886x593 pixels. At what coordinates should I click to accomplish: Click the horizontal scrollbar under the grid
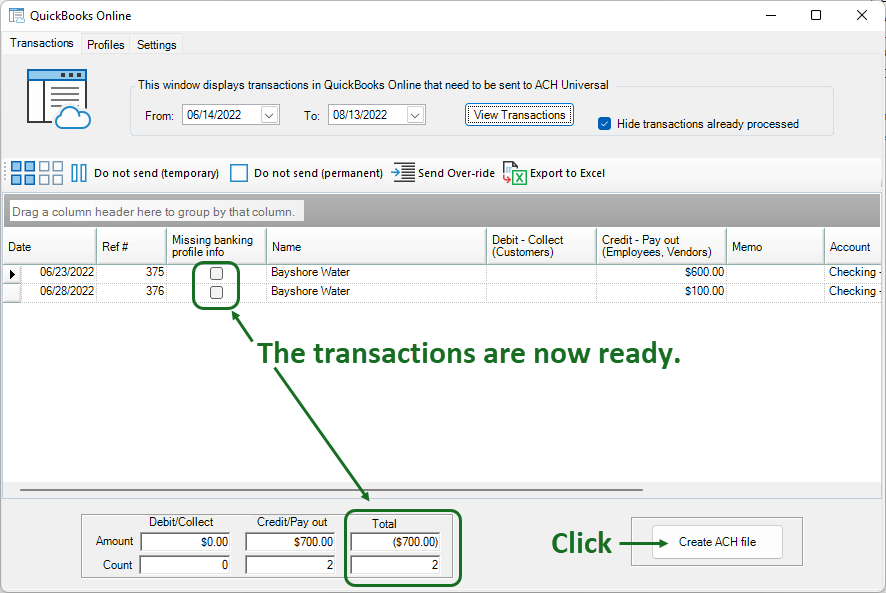pyautogui.click(x=331, y=490)
